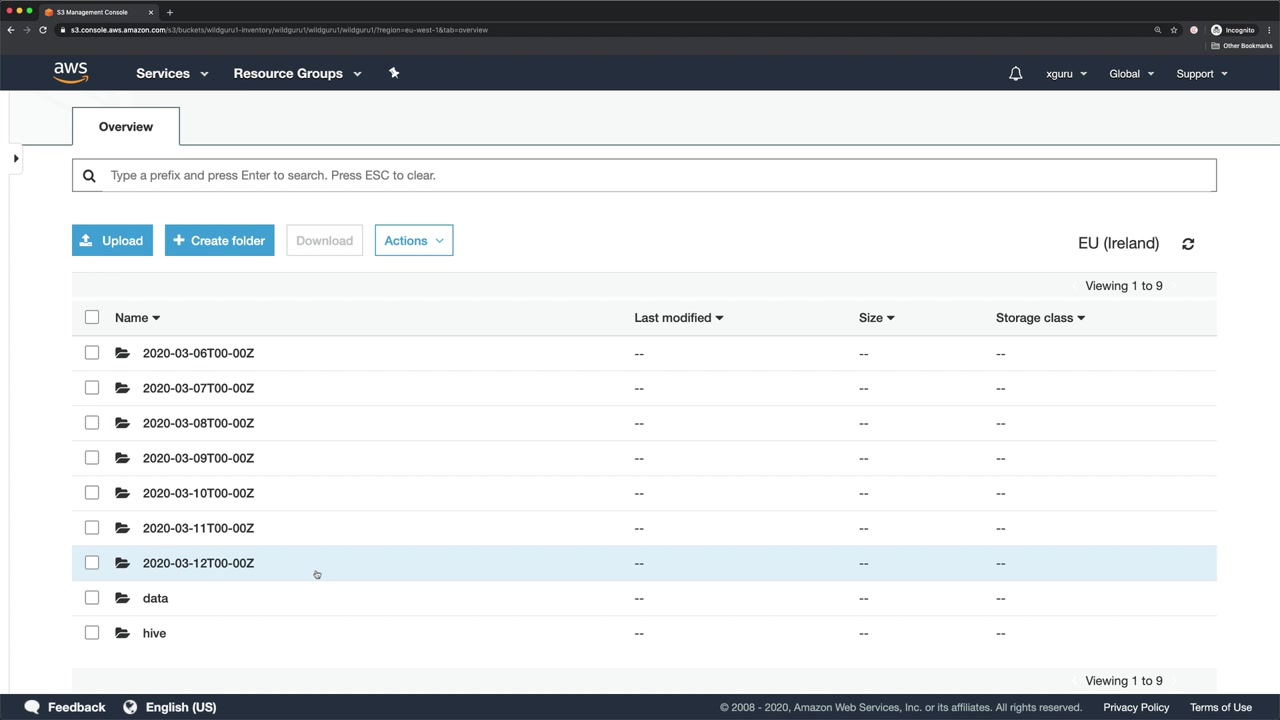Open the Global region dropdown
Screen dimensions: 1280x720
[1131, 73]
